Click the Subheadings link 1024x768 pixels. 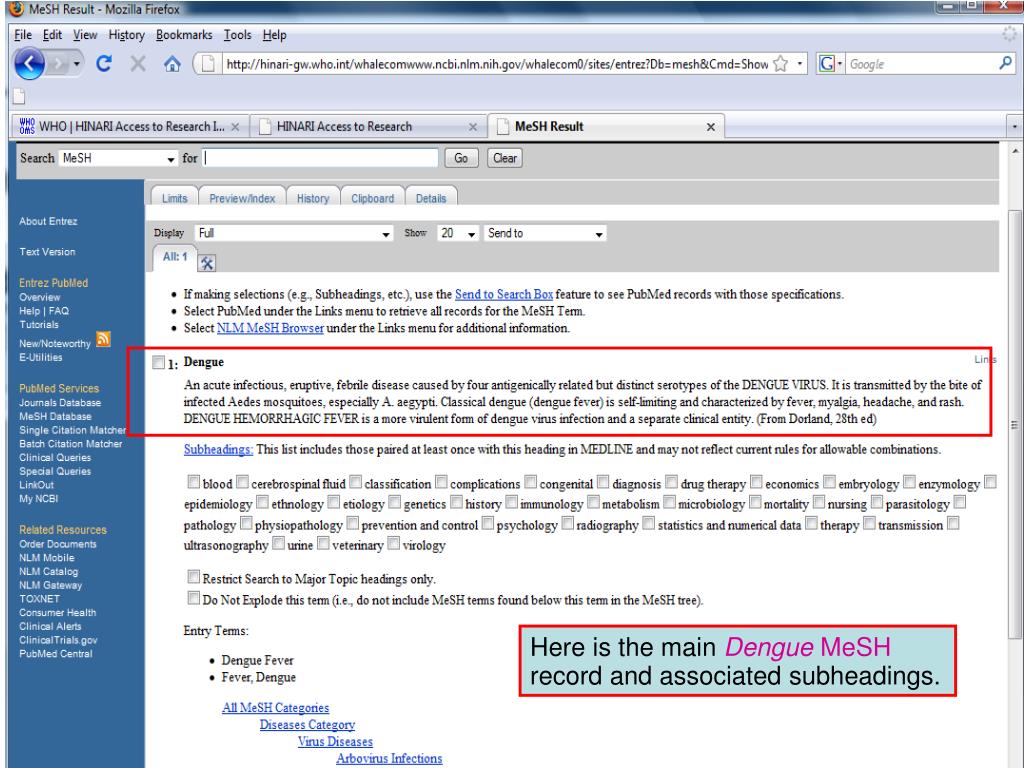click(x=218, y=449)
